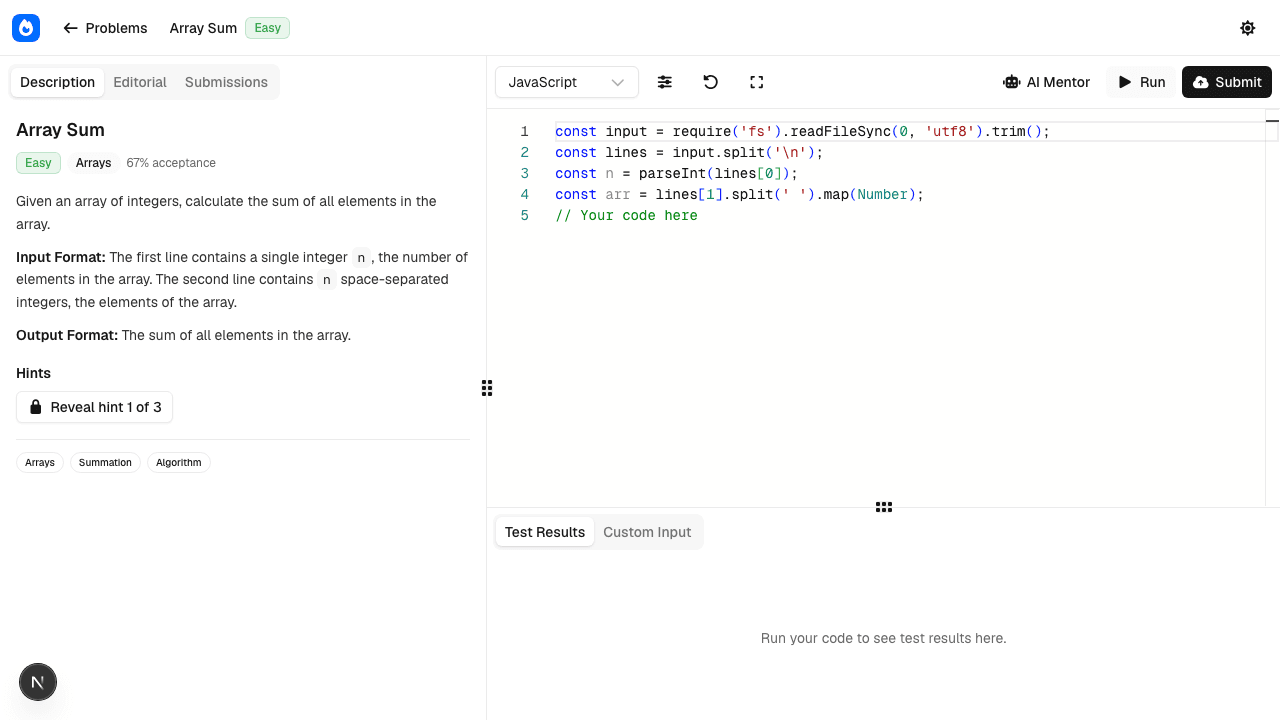Open the Description tab
This screenshot has height=720, width=1280.
57,82
